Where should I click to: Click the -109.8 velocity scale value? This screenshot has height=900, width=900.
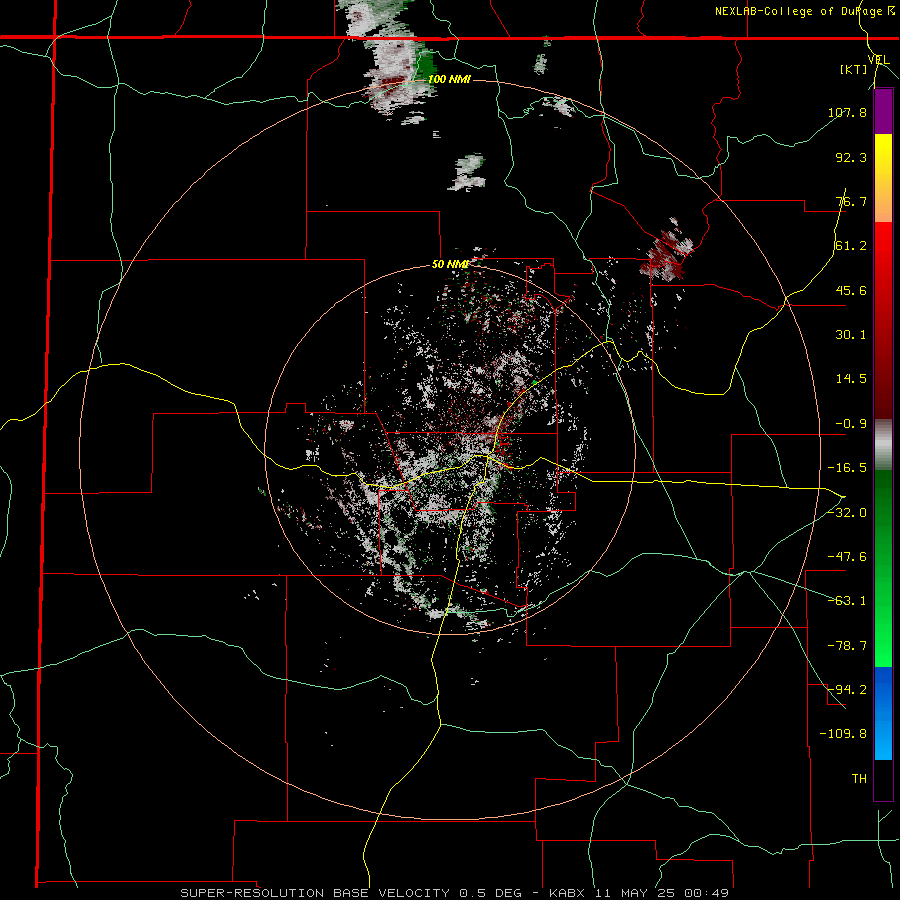pyautogui.click(x=843, y=734)
